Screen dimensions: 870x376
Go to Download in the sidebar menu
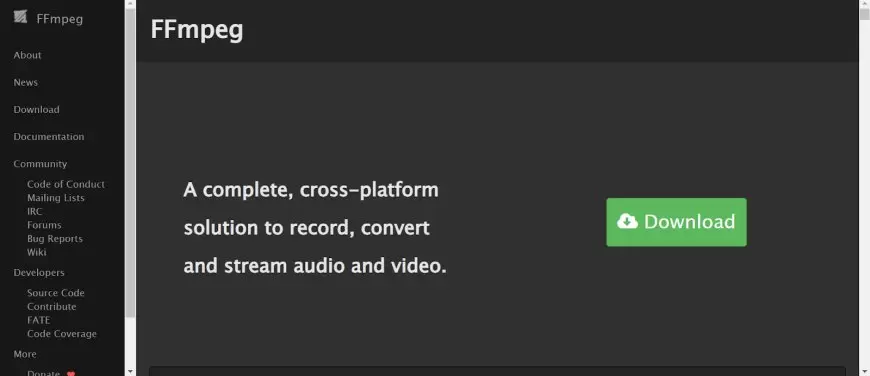tap(37, 109)
